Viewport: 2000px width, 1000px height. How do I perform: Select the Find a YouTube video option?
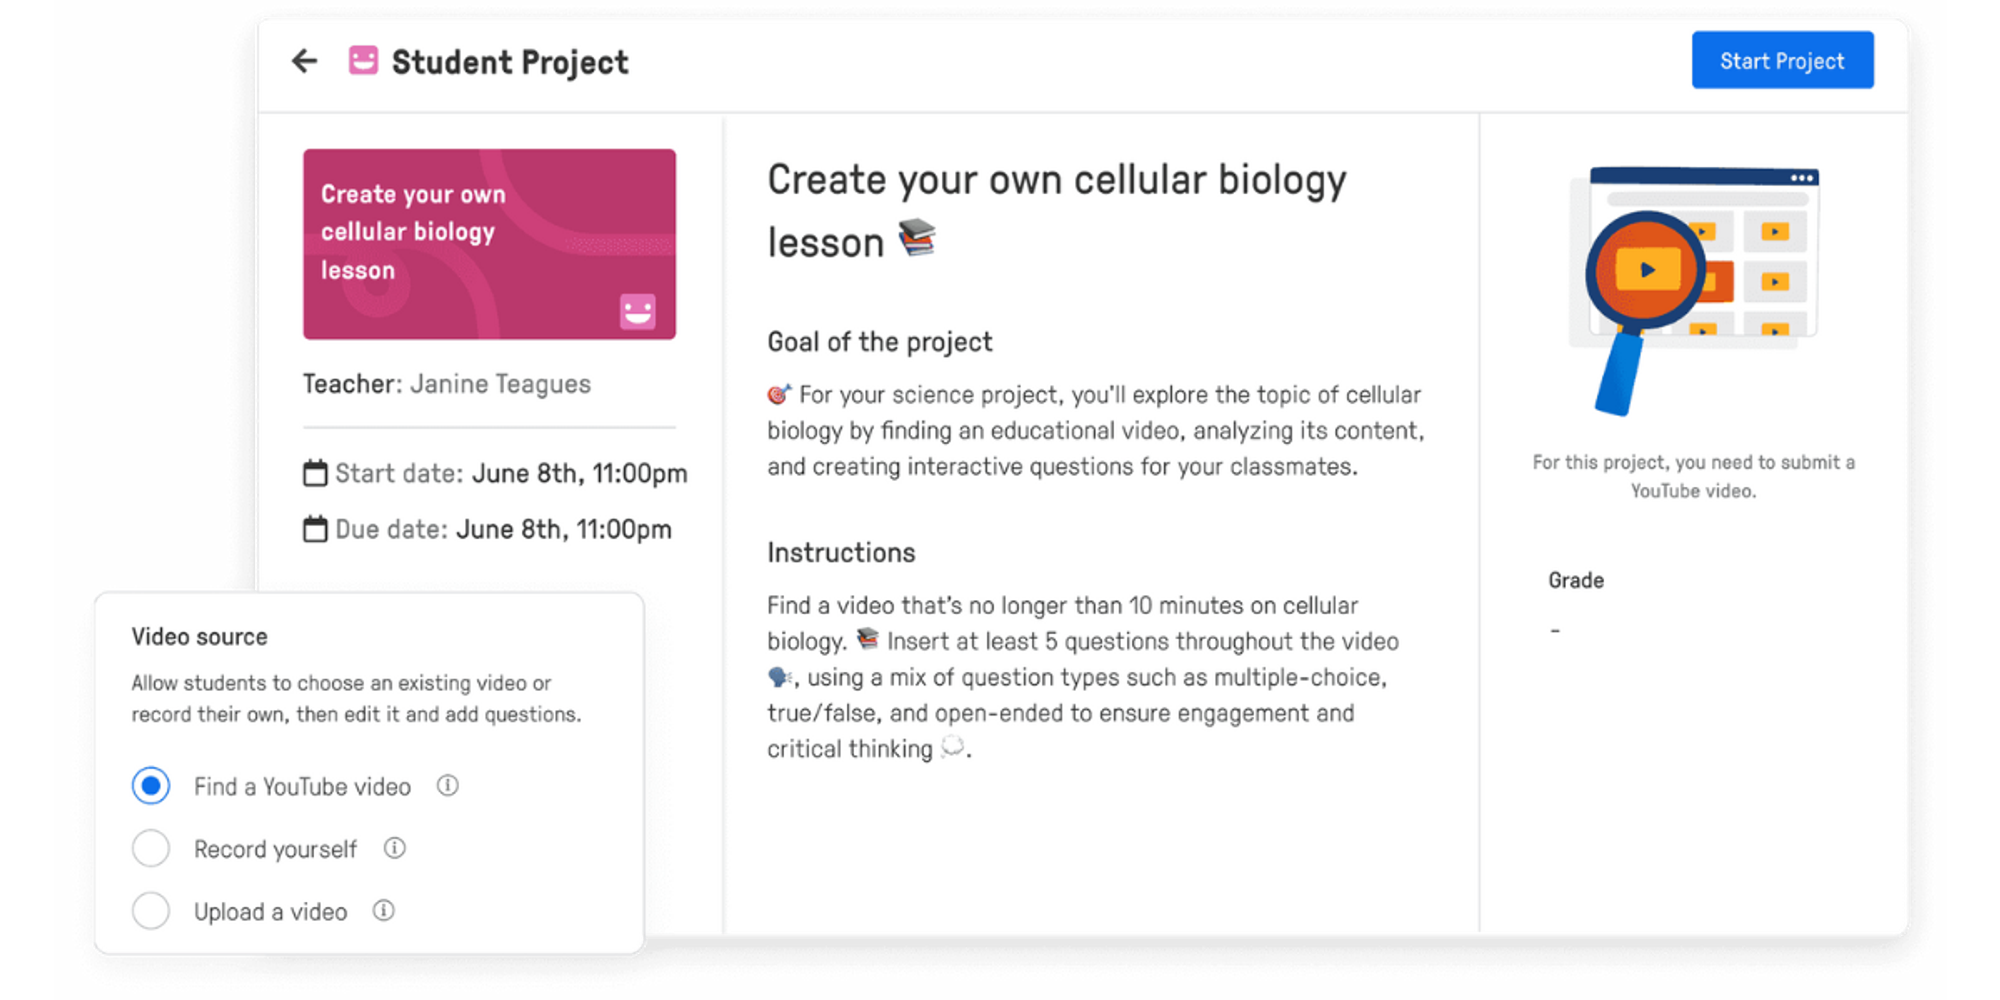click(150, 786)
